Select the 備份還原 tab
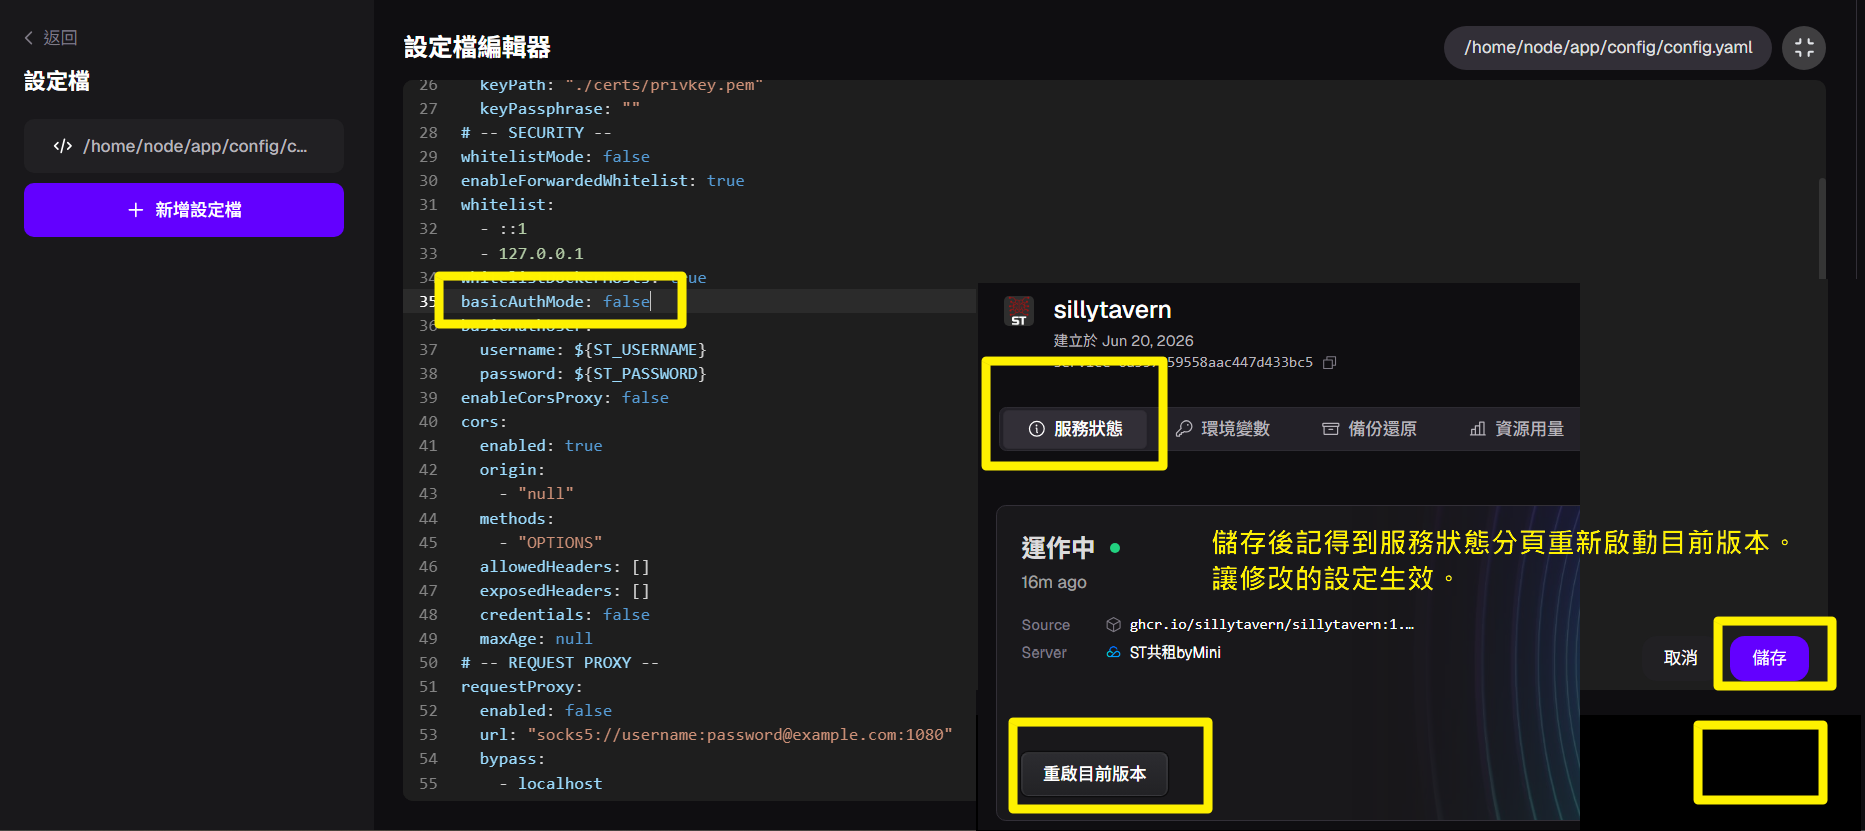This screenshot has width=1865, height=831. click(x=1369, y=429)
